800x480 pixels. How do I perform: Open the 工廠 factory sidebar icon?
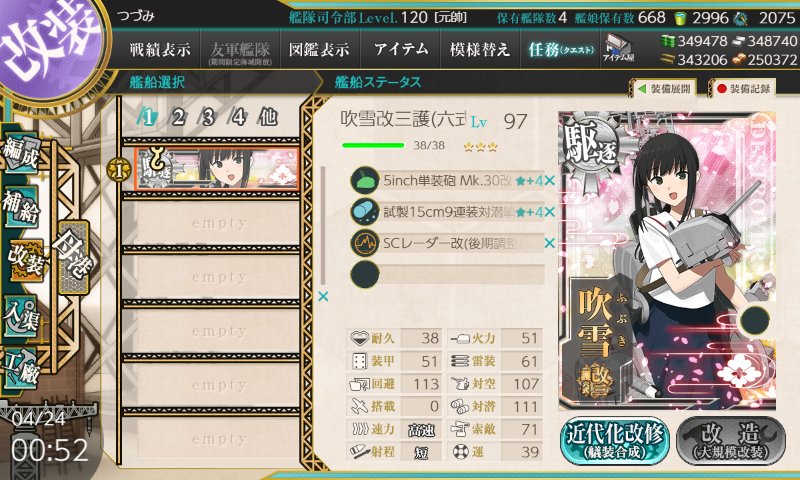coord(21,368)
